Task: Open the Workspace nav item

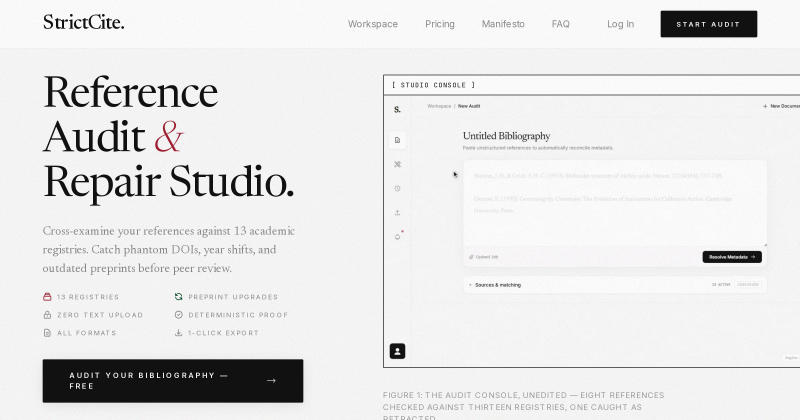Action: click(x=373, y=24)
